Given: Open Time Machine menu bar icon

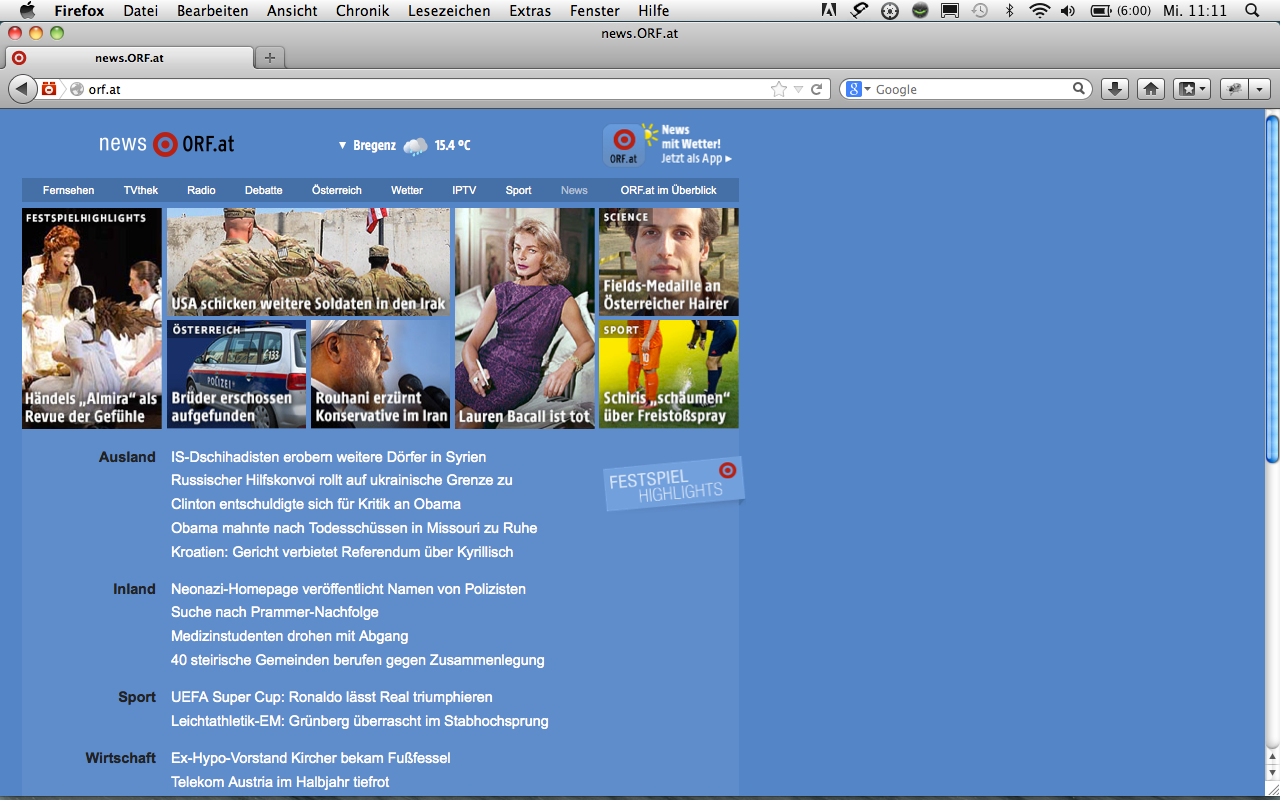Looking at the screenshot, I should coord(980,10).
